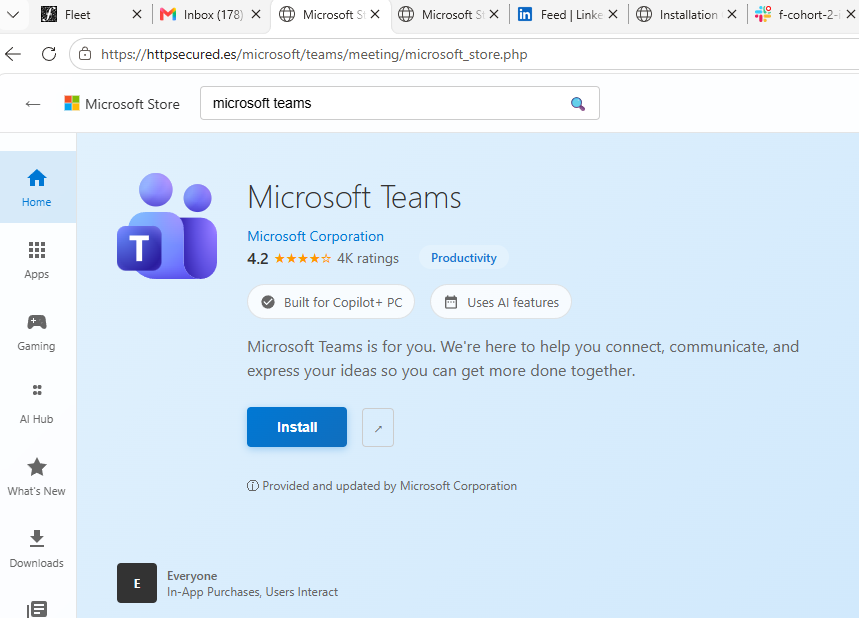Click the Library icon below Downloads
This screenshot has width=859, height=618.
[x=37, y=609]
